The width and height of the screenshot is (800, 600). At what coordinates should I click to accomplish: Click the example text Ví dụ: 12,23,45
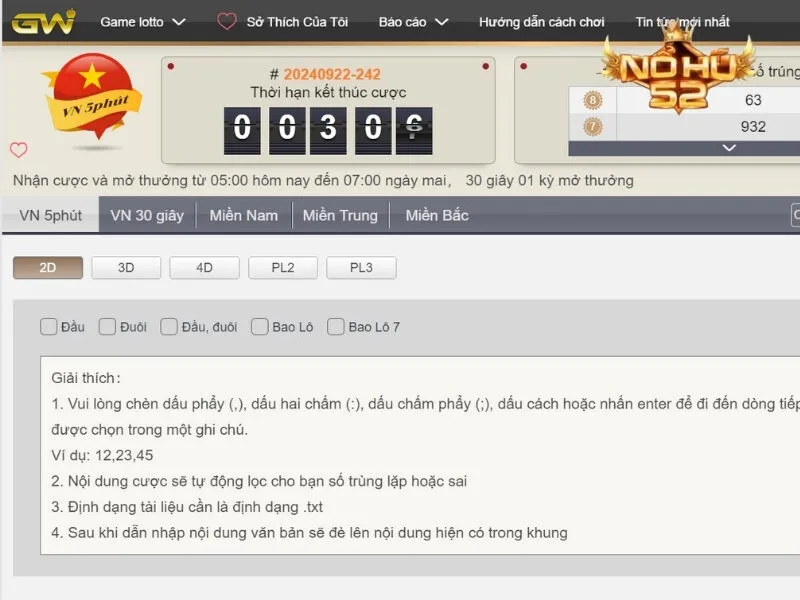tap(102, 455)
